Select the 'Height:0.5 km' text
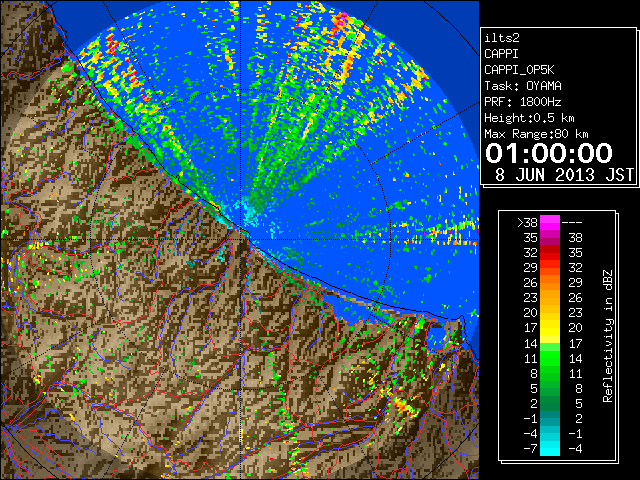Viewport: 640px width, 480px height. (x=529, y=118)
